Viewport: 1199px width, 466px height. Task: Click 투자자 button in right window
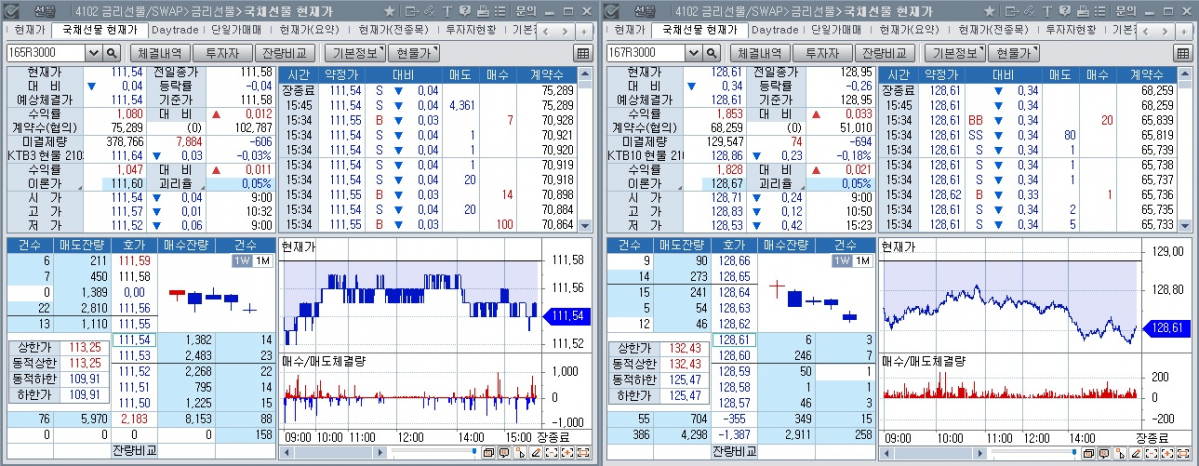pyautogui.click(x=824, y=53)
